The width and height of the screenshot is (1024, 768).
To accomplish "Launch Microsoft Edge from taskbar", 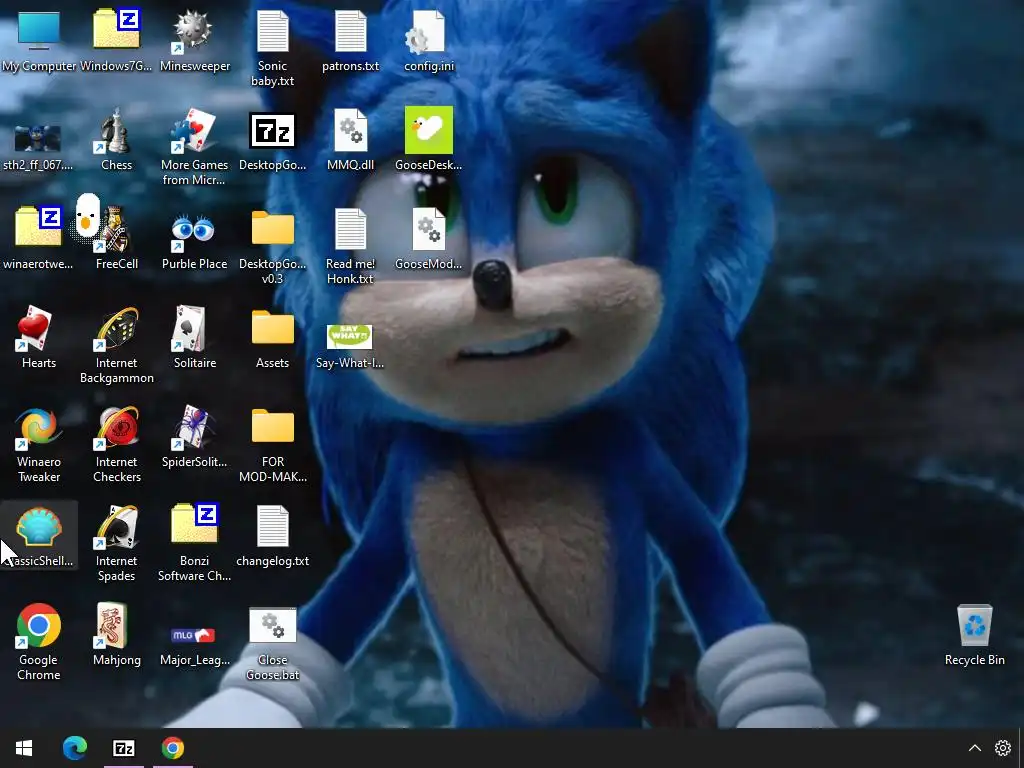I will (74, 748).
